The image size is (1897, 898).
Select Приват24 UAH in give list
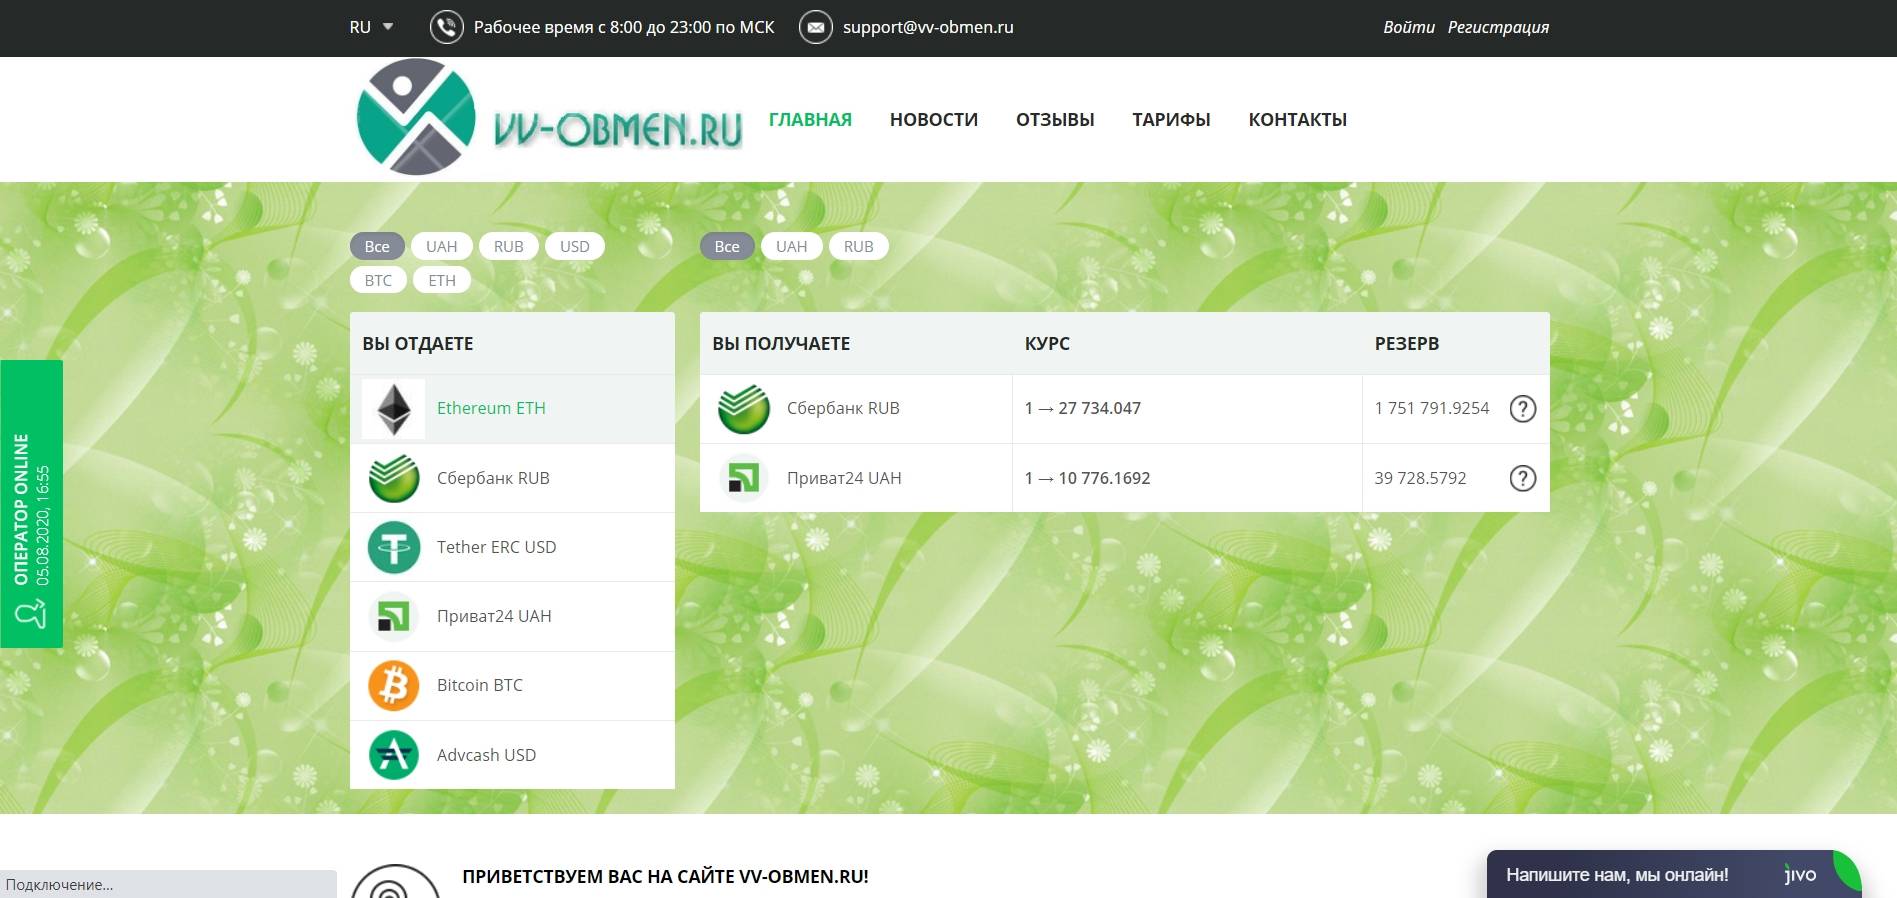[x=512, y=616]
